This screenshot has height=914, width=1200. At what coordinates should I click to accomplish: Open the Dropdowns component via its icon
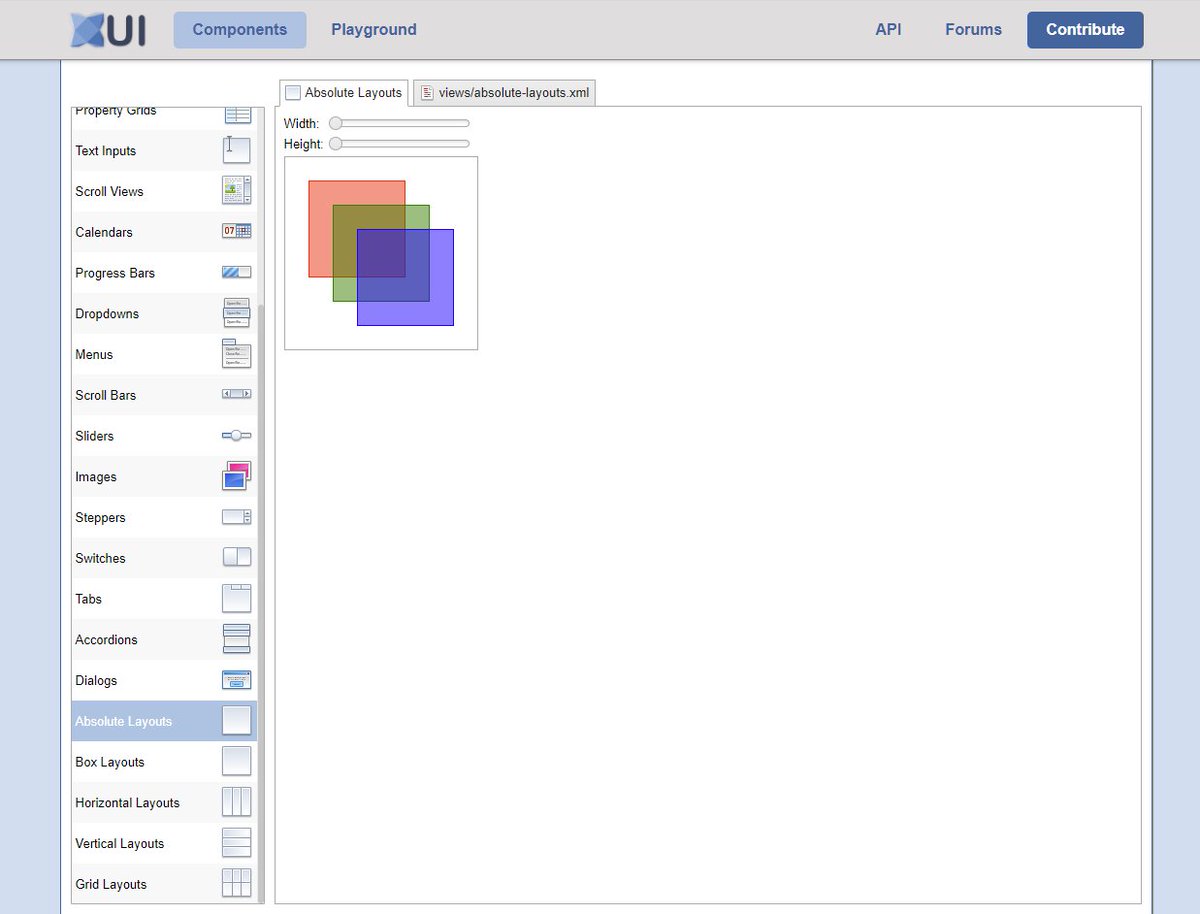pos(237,312)
